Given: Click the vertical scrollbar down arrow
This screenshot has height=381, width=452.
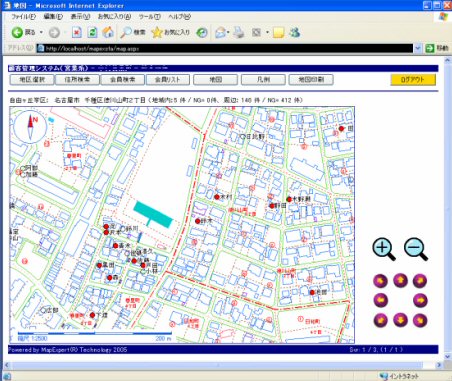Looking at the screenshot, I should (447, 356).
